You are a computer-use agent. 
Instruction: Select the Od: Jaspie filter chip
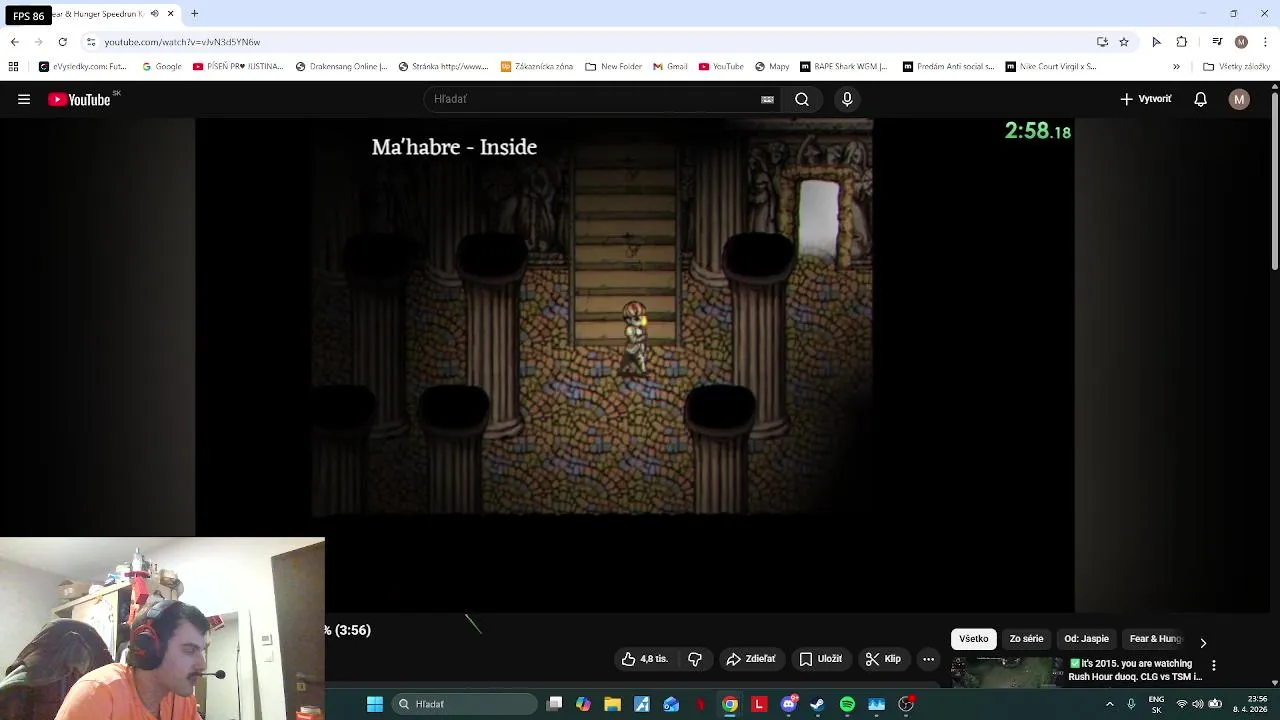(x=1086, y=639)
